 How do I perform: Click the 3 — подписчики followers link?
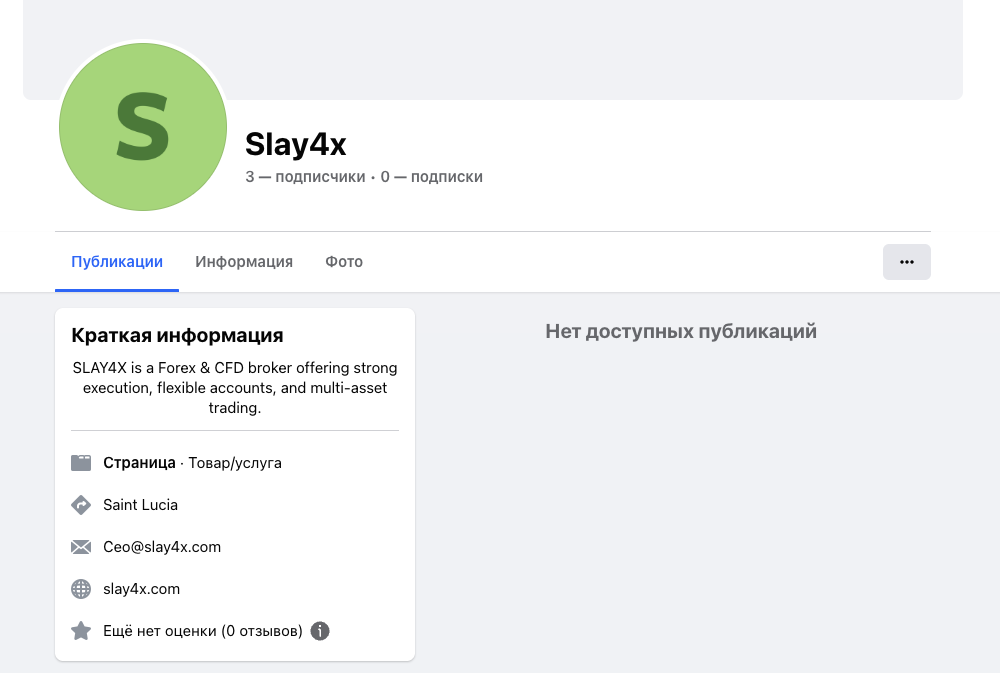click(x=305, y=177)
